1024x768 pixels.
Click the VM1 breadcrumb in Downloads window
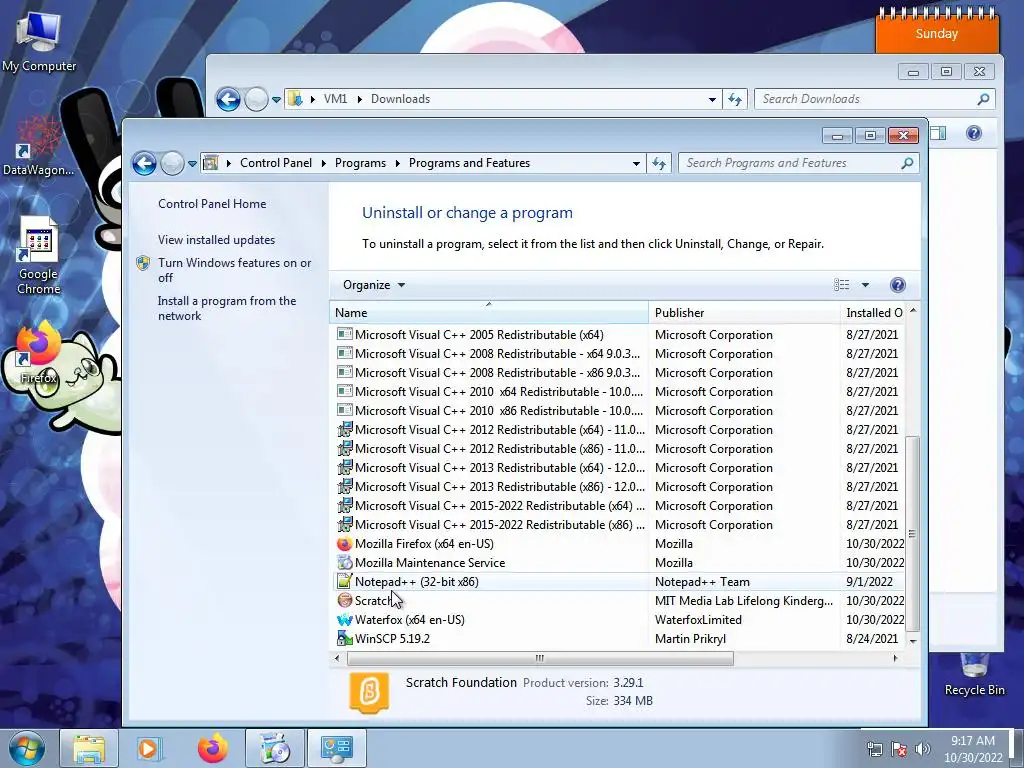click(335, 99)
